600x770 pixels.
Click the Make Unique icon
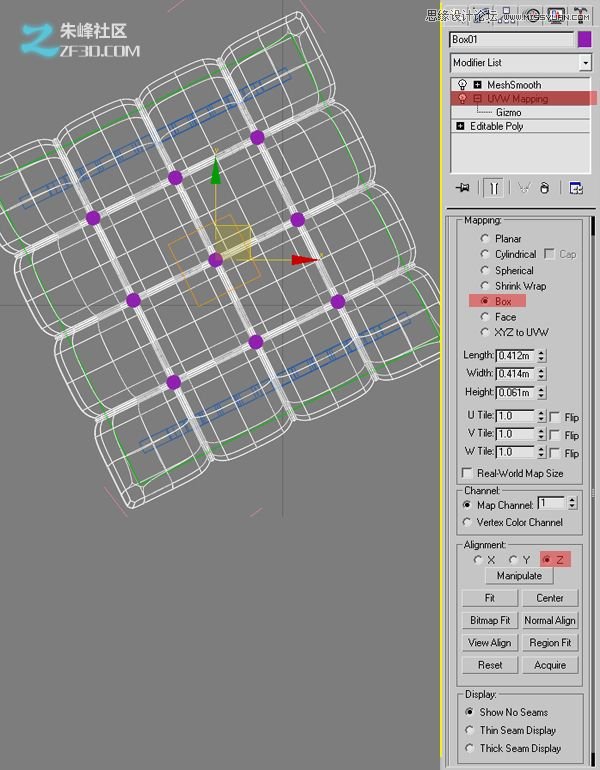click(524, 188)
